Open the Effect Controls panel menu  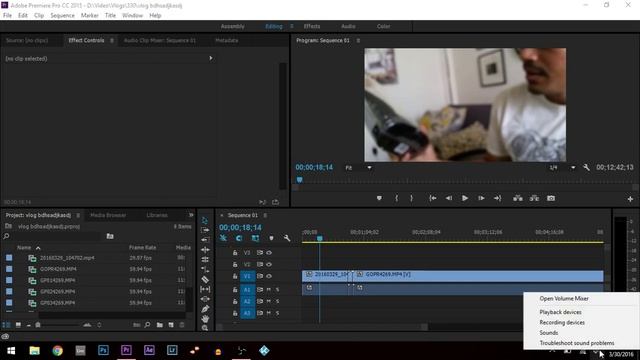(x=112, y=40)
